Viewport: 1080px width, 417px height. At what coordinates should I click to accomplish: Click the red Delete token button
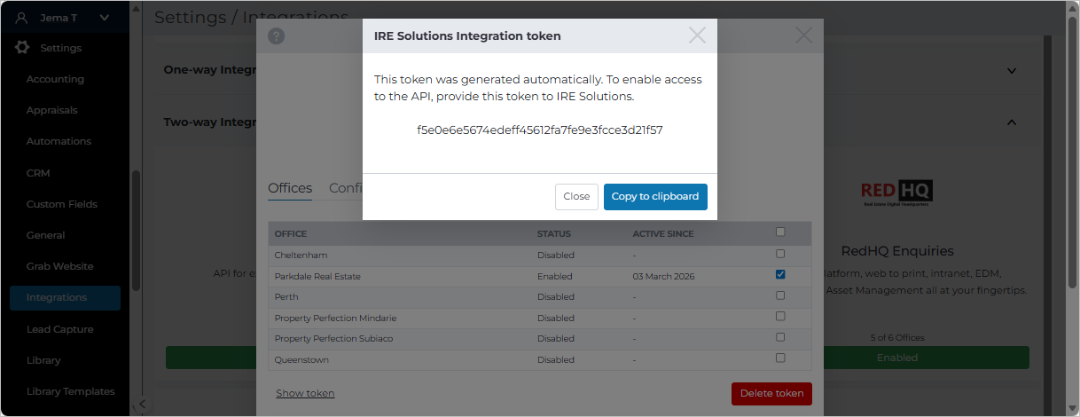(x=771, y=394)
